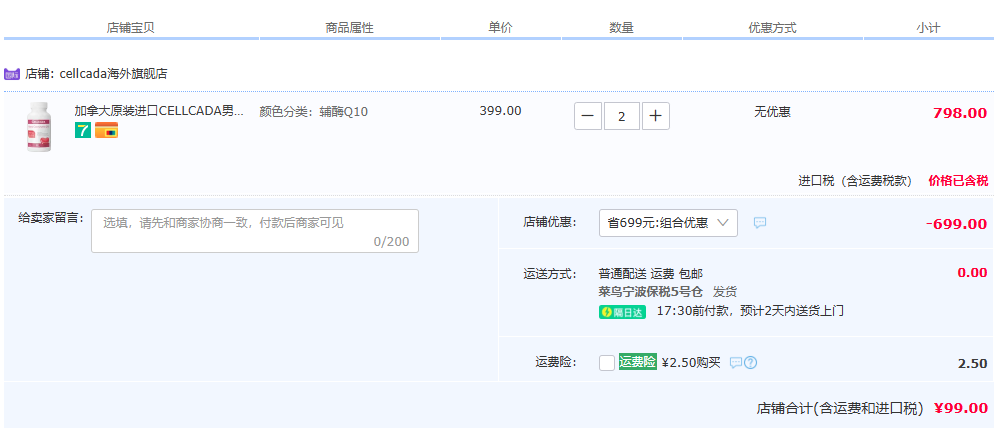
Task: Open the chat bubble beside store discount
Action: click(760, 223)
